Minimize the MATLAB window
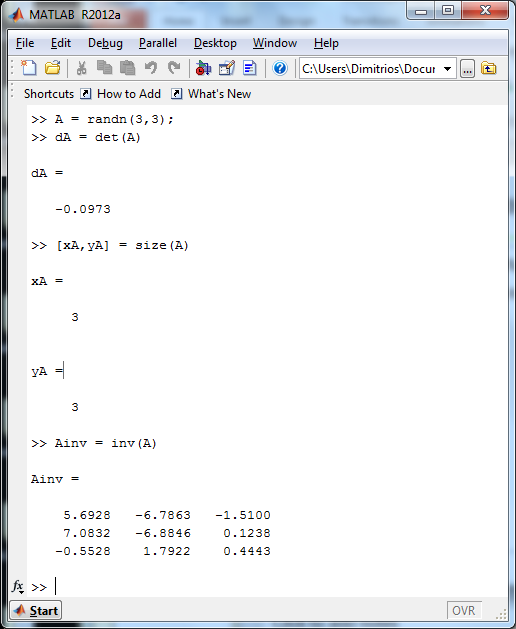 [x=421, y=10]
